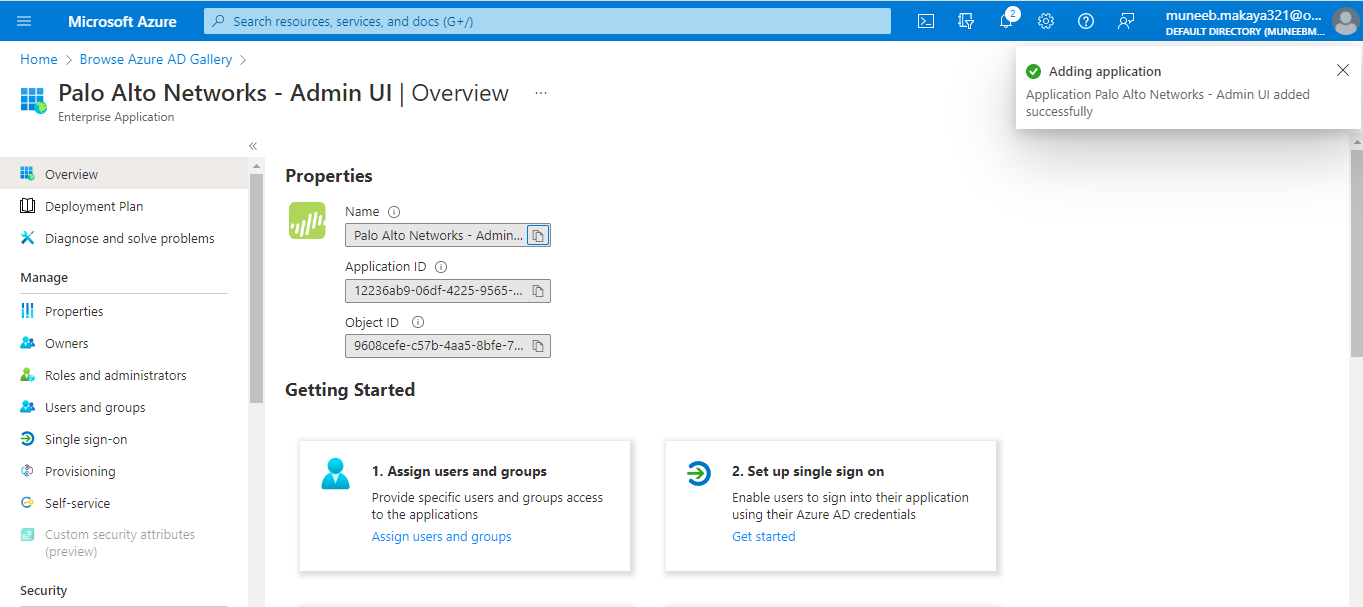1363x607 pixels.
Task: Copy the Object ID to clipboard
Action: [x=538, y=345]
